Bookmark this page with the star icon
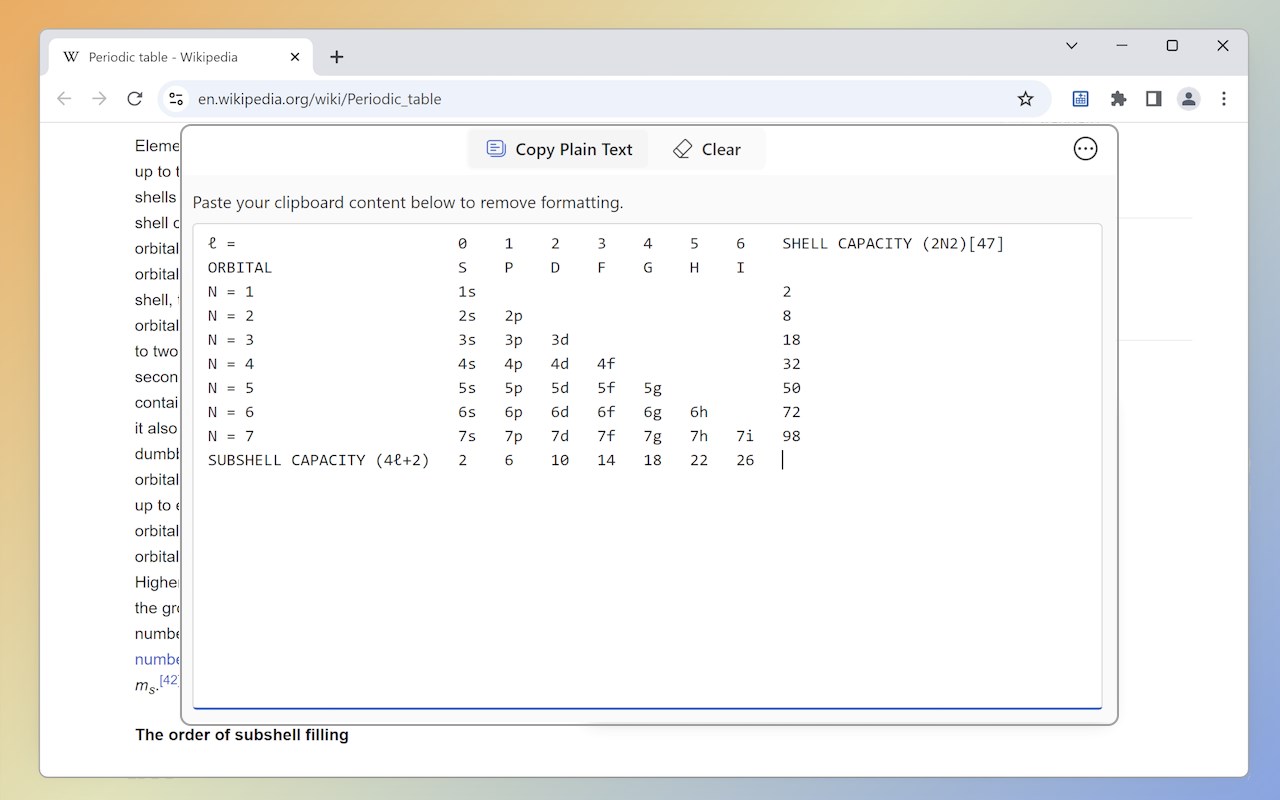1280x800 pixels. click(1025, 99)
